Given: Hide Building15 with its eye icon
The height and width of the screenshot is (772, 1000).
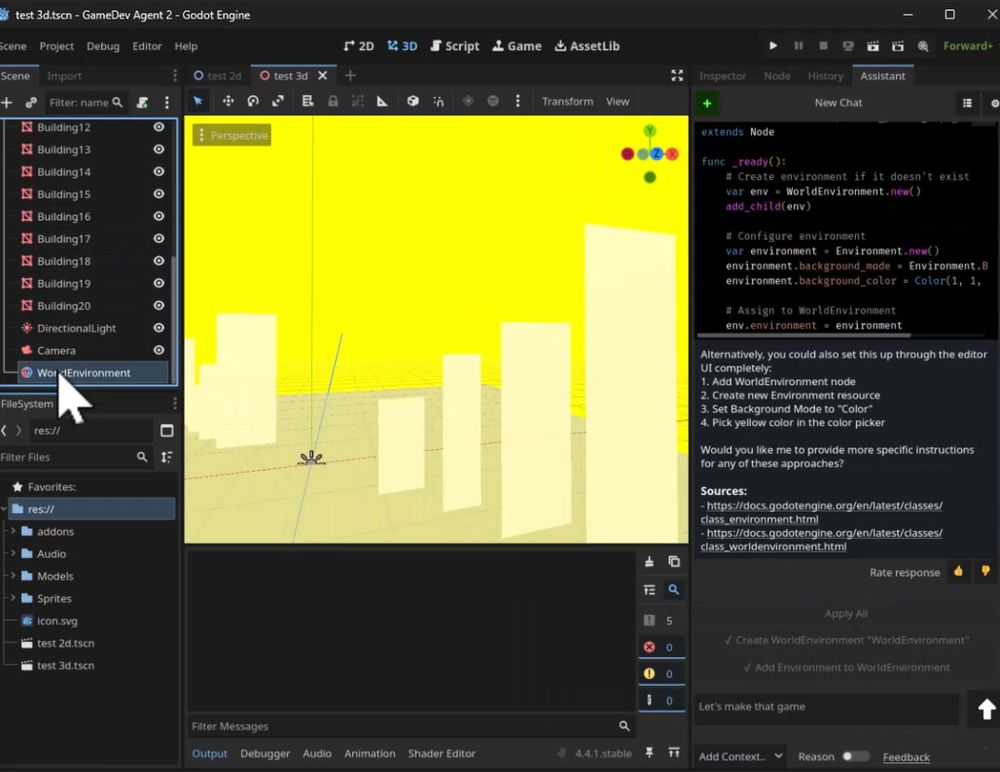Looking at the screenshot, I should click(159, 194).
